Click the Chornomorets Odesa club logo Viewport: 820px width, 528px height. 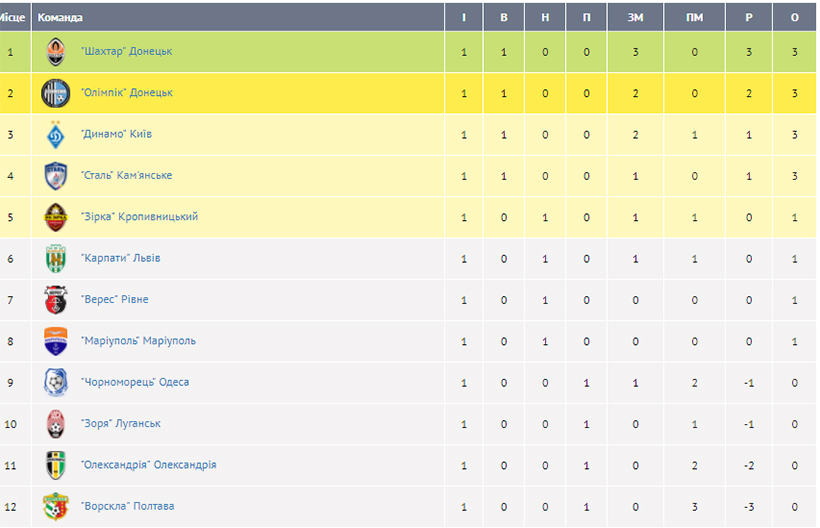pos(55,383)
